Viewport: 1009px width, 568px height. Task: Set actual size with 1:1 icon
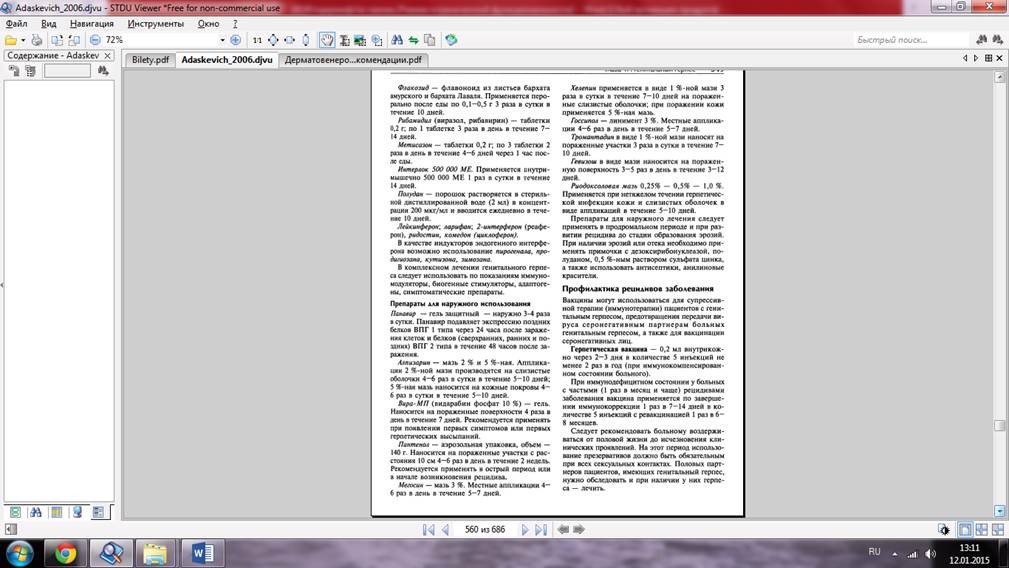pos(257,40)
